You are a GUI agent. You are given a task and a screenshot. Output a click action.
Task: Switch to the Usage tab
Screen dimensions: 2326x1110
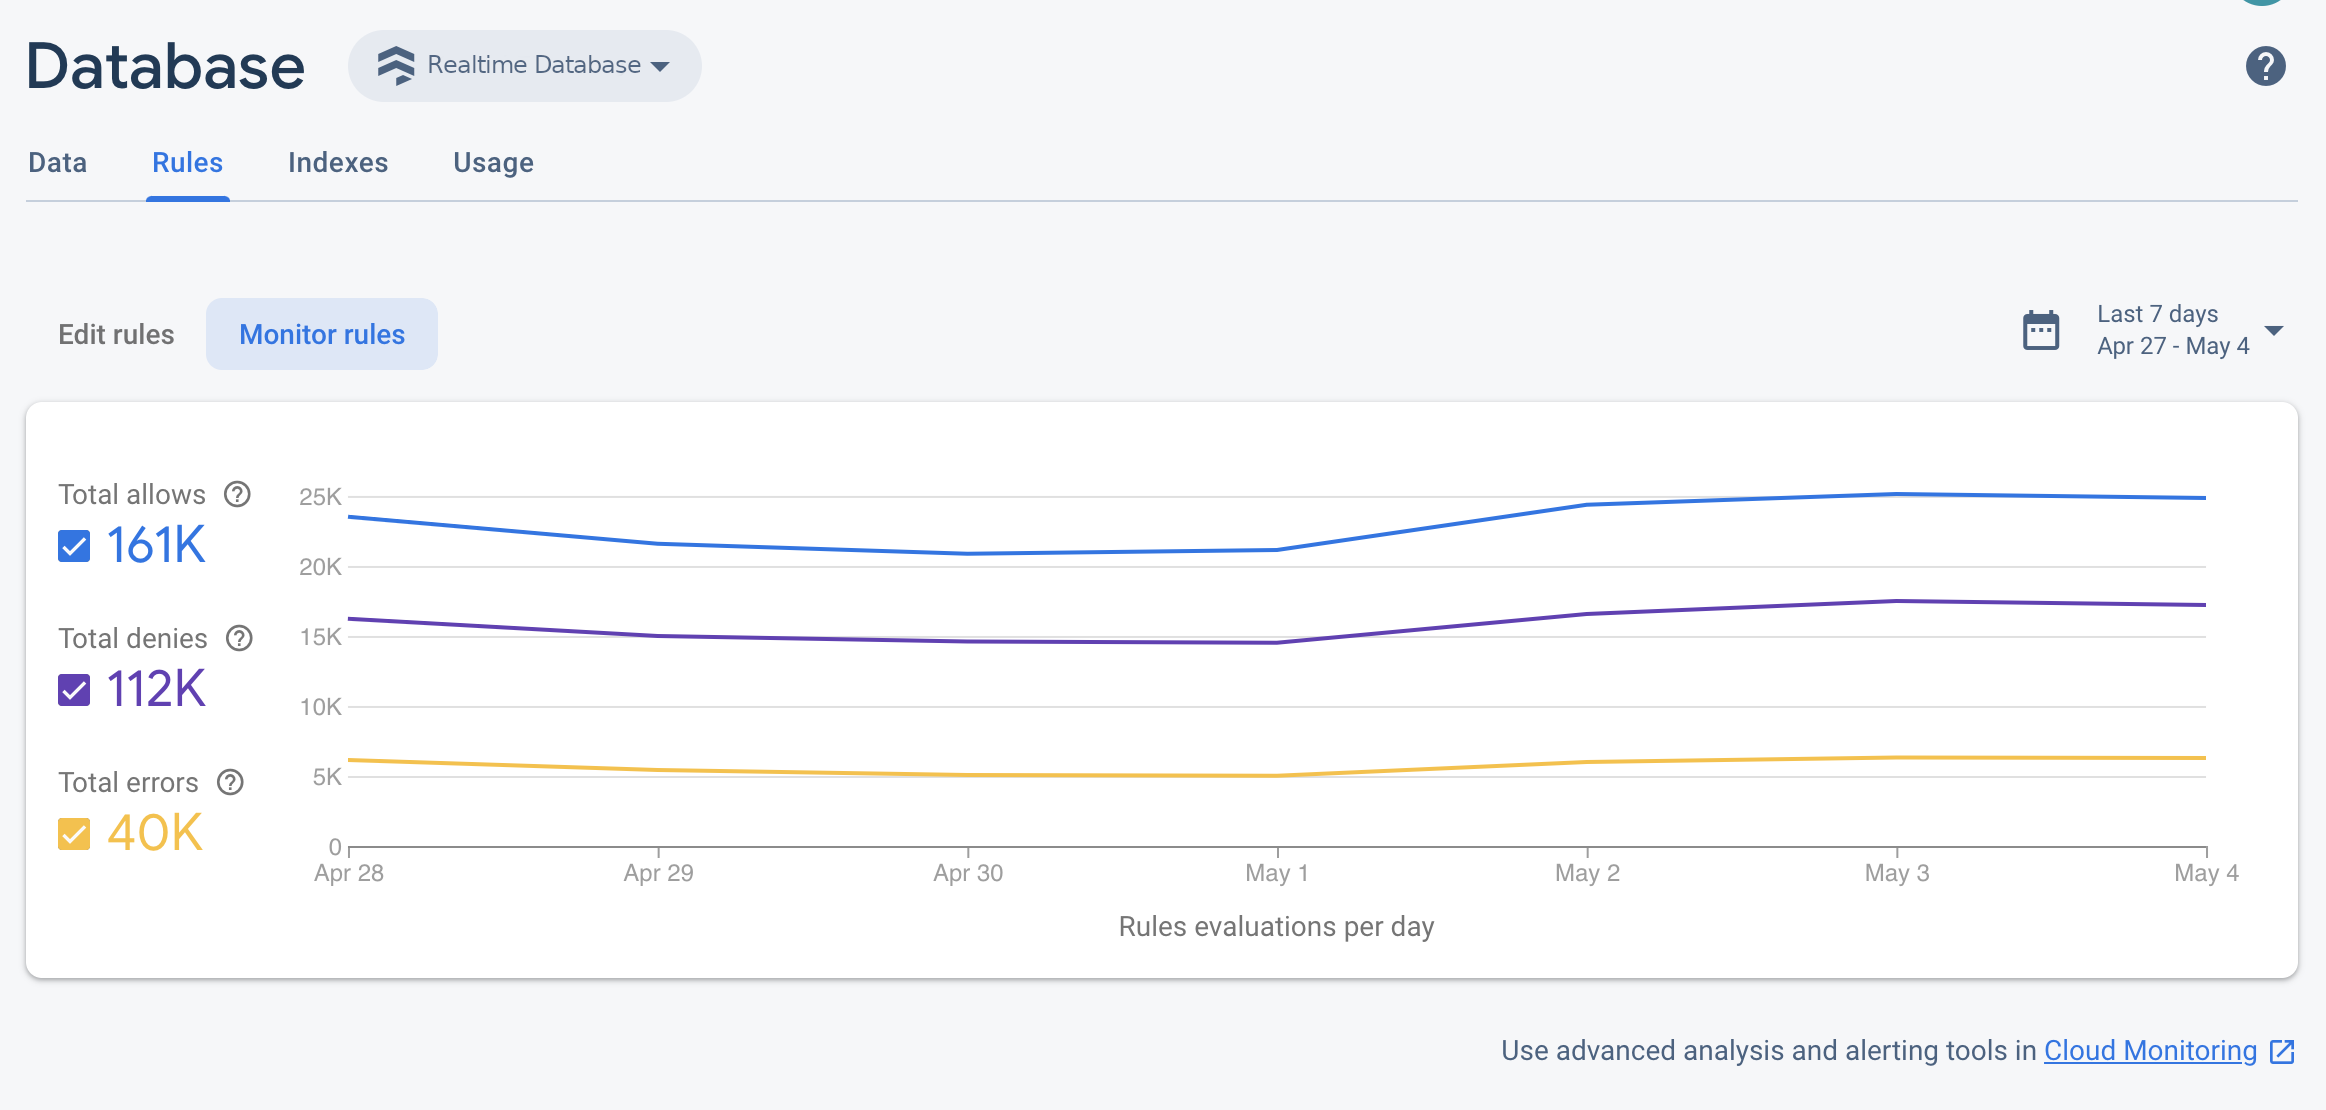point(492,162)
